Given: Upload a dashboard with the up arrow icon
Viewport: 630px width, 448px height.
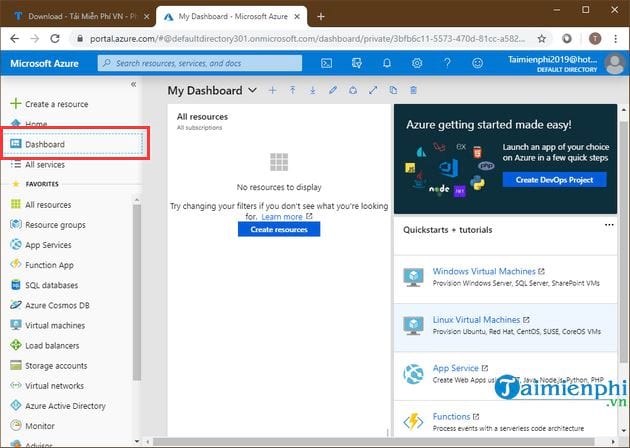Looking at the screenshot, I should [292, 90].
